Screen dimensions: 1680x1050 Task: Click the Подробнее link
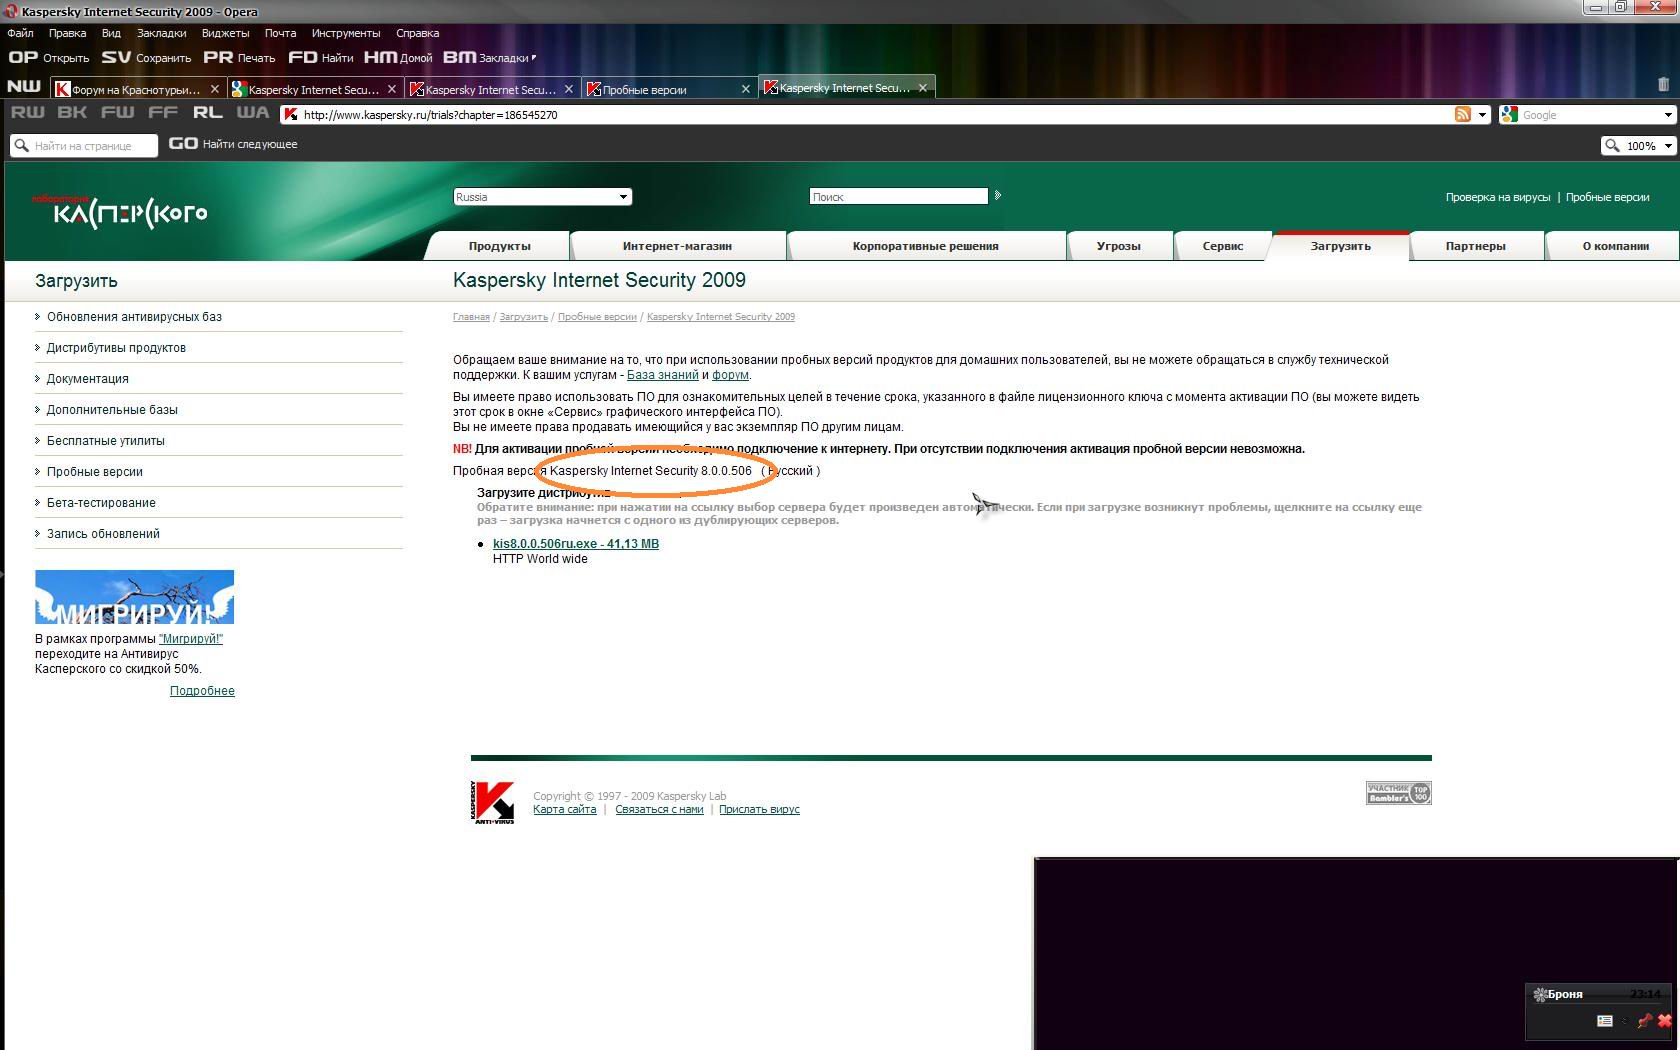coord(202,691)
